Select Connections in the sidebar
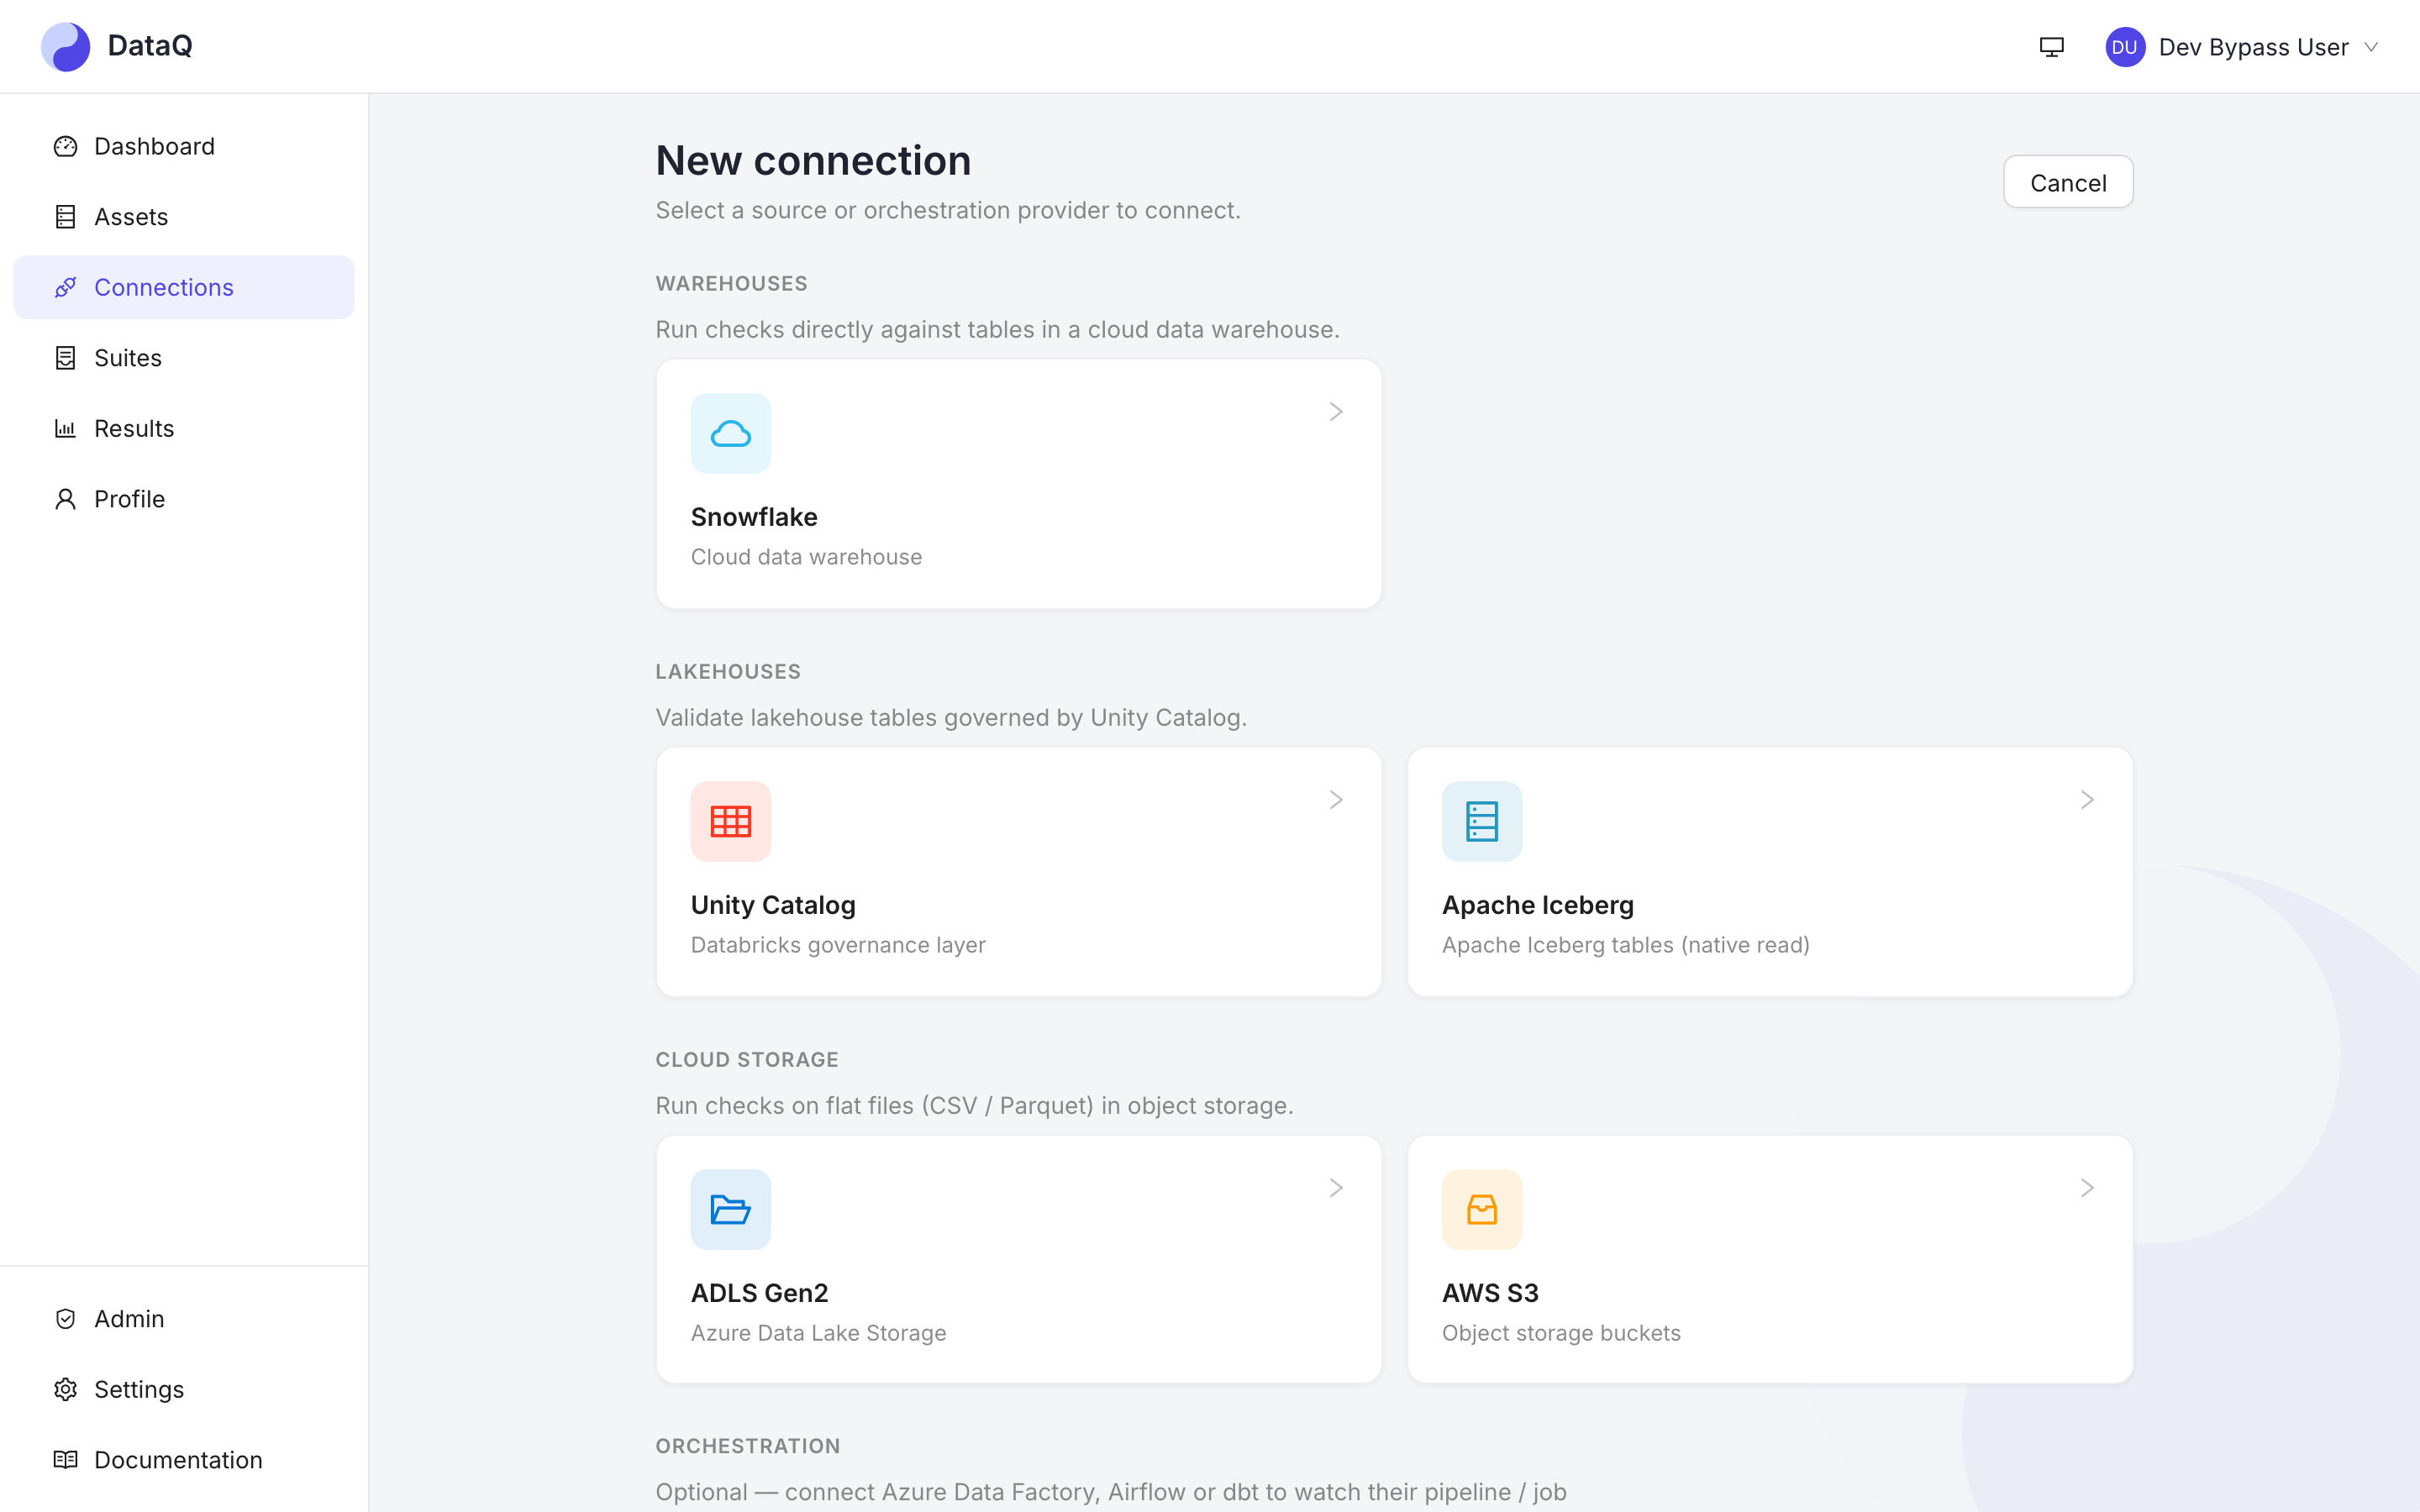This screenshot has width=2420, height=1512. click(184, 288)
